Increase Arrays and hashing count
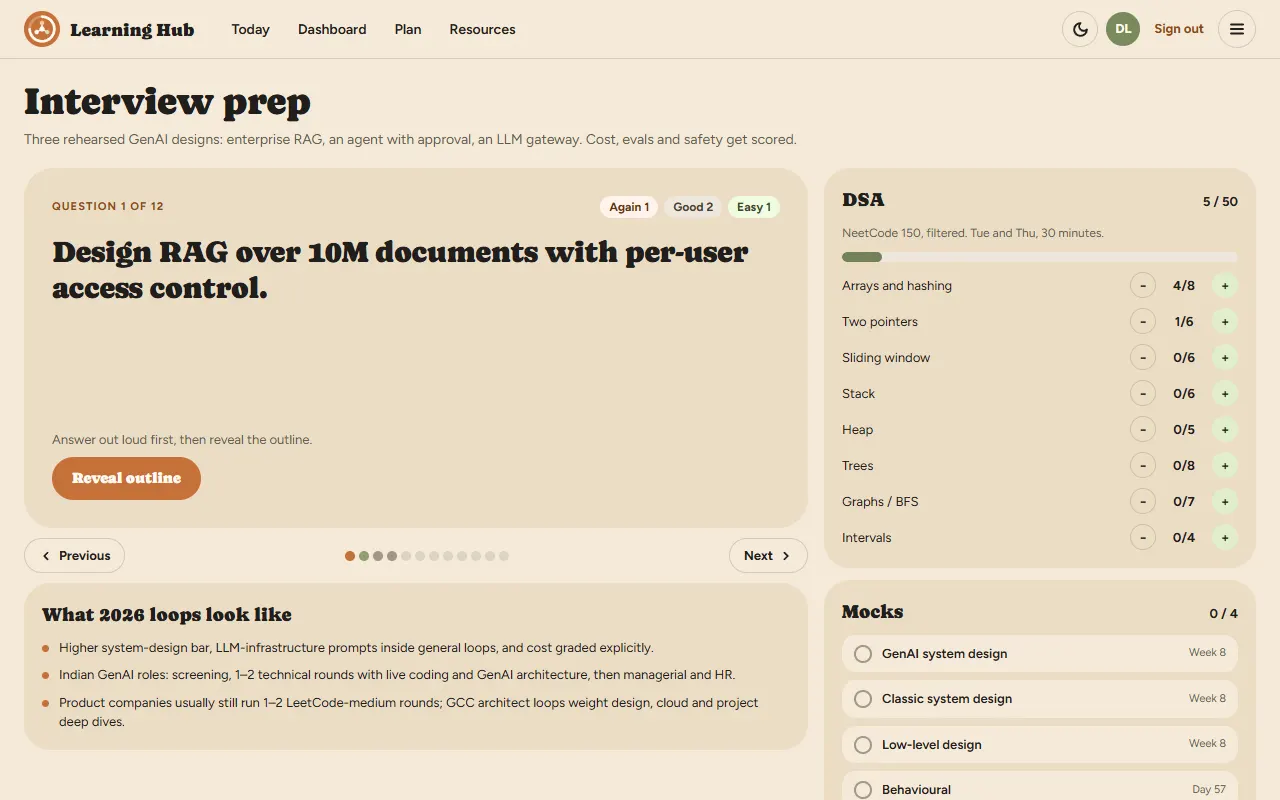 click(x=1225, y=286)
